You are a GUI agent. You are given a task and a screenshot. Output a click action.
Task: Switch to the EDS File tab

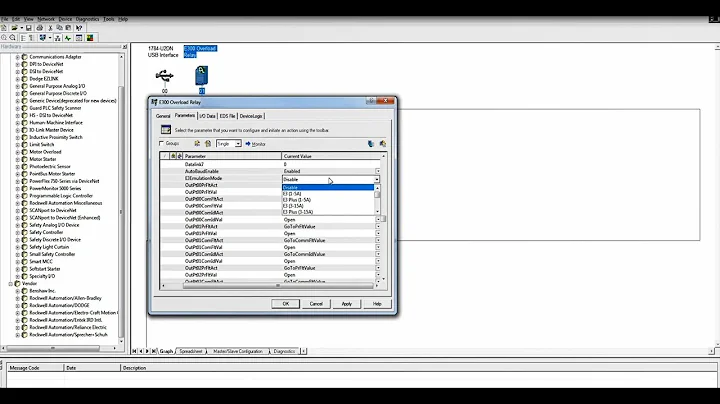227,116
